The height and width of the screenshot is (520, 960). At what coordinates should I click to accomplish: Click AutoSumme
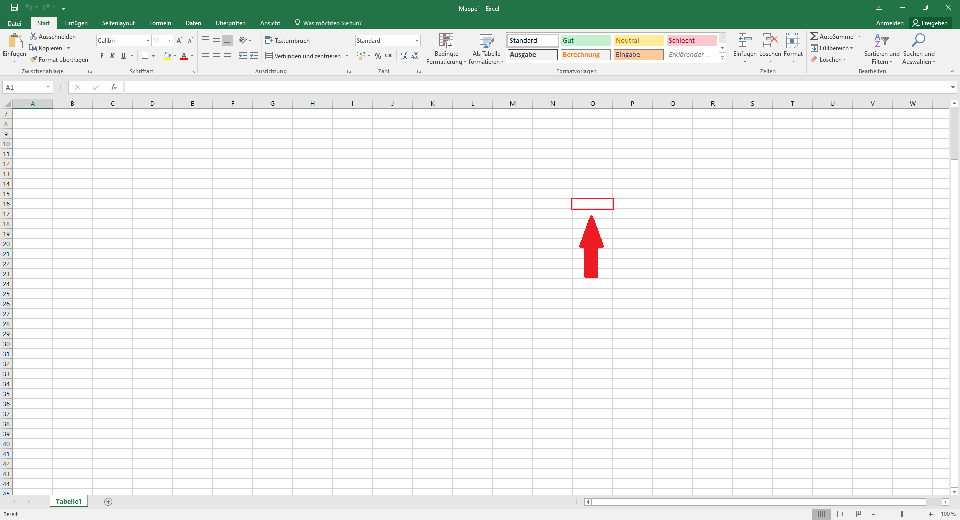(832, 37)
